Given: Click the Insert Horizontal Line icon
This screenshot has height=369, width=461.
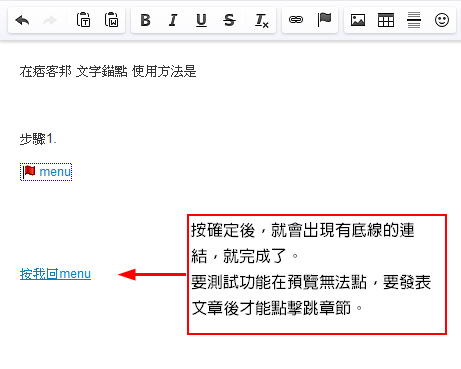Looking at the screenshot, I should pos(414,20).
